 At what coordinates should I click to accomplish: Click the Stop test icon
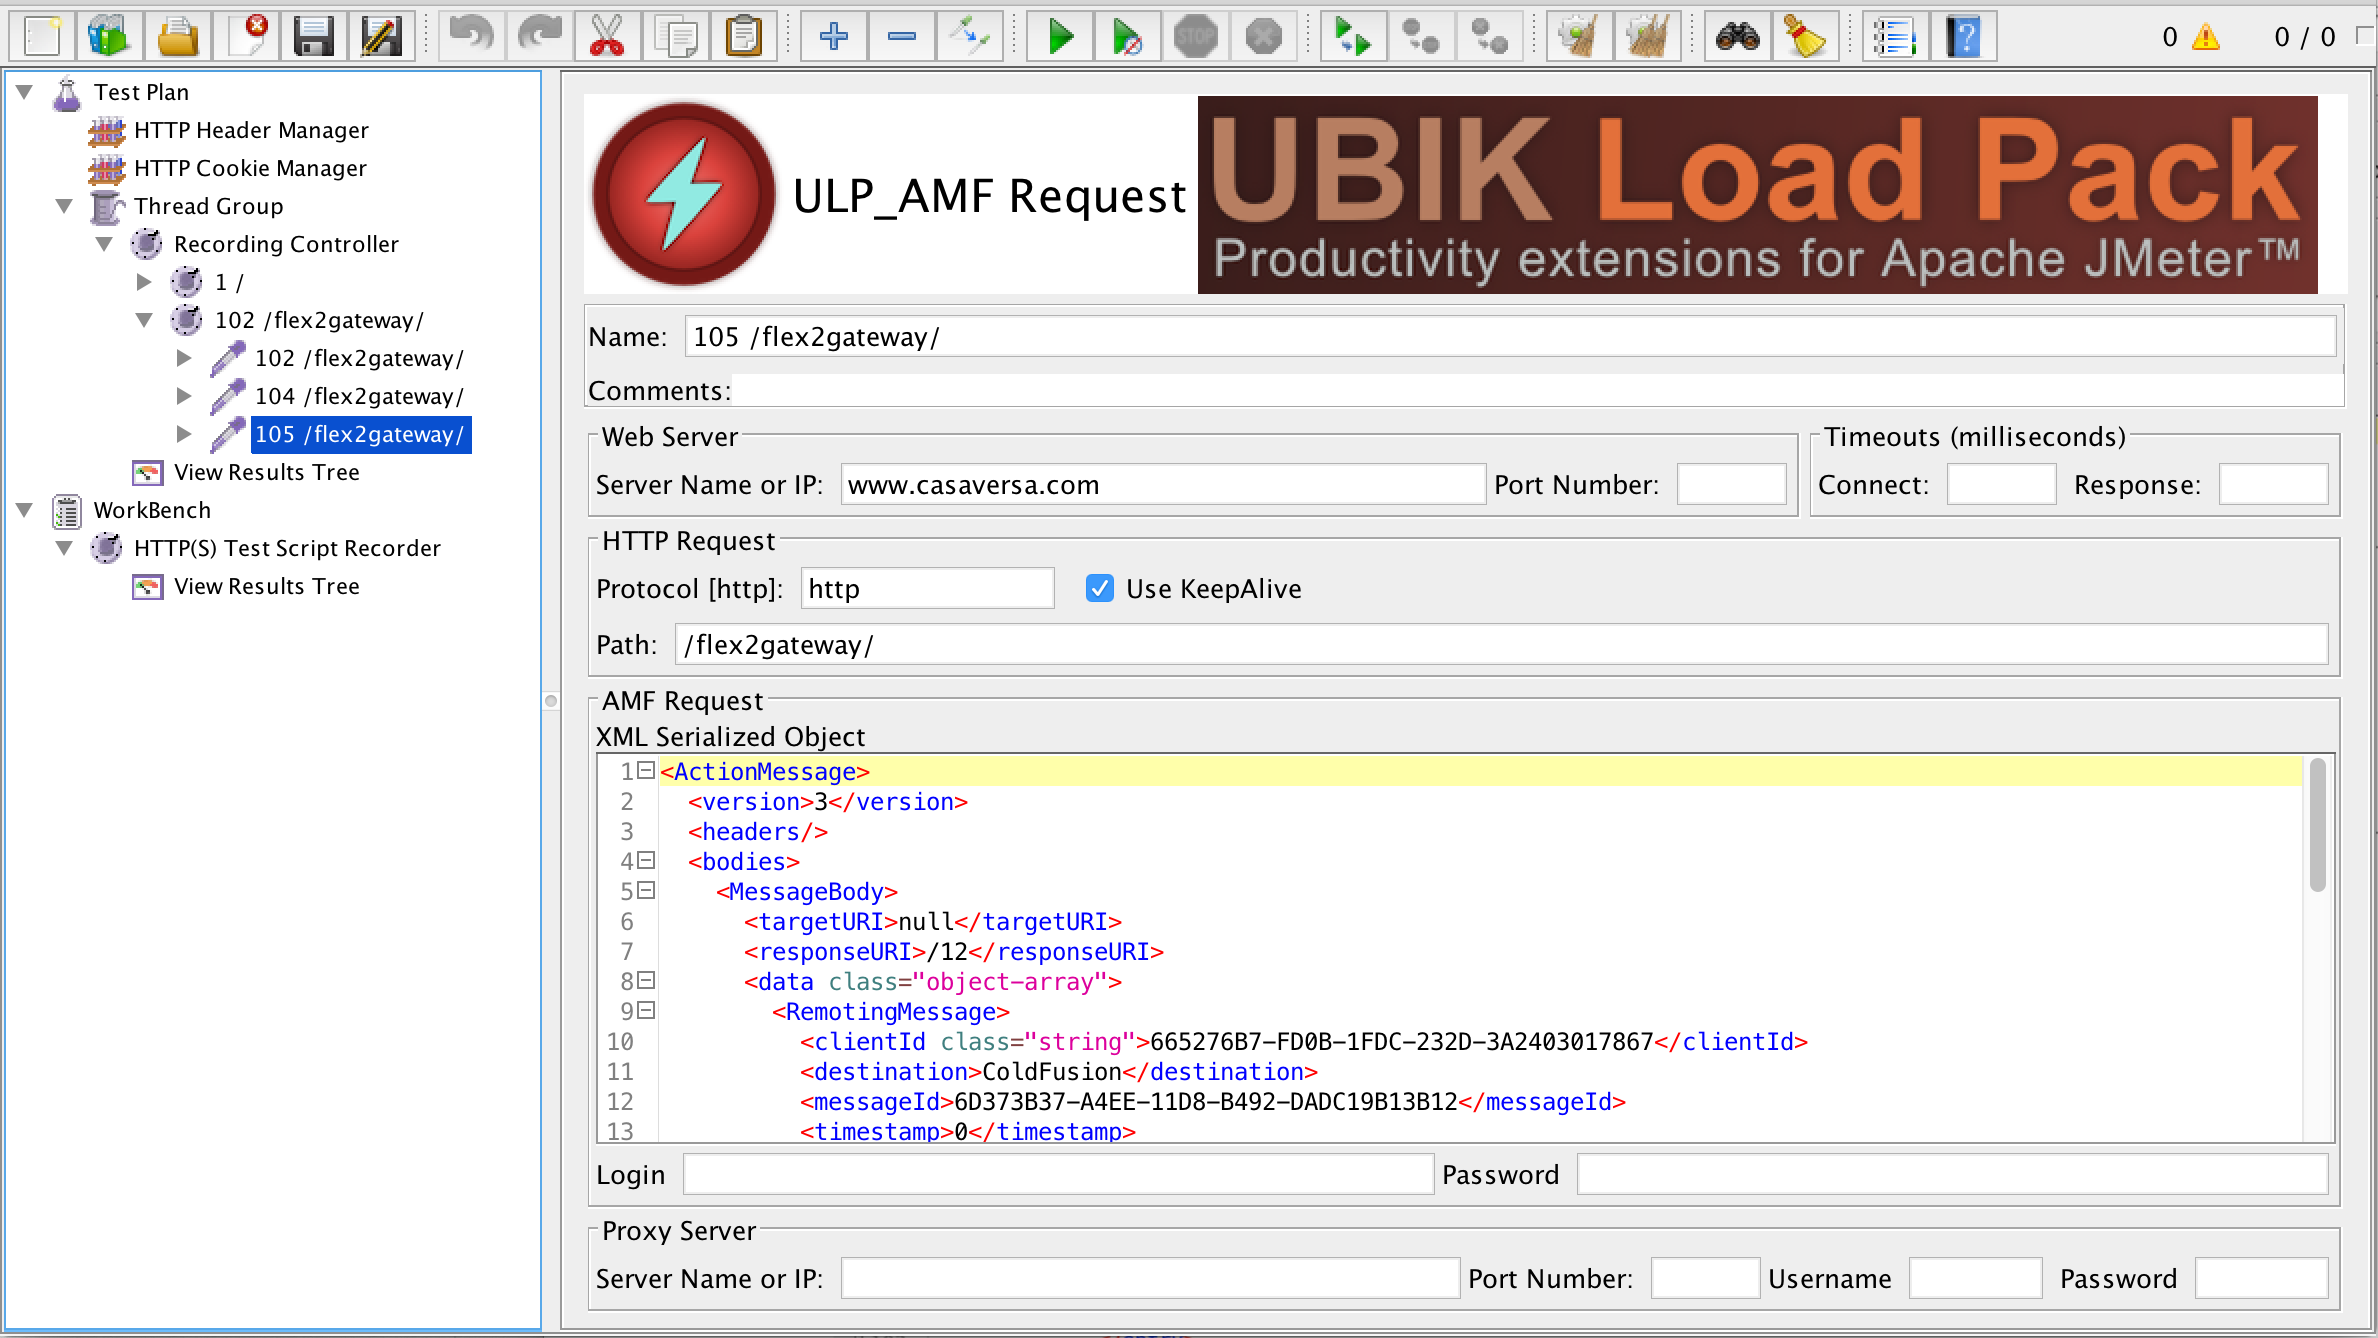tap(1196, 37)
